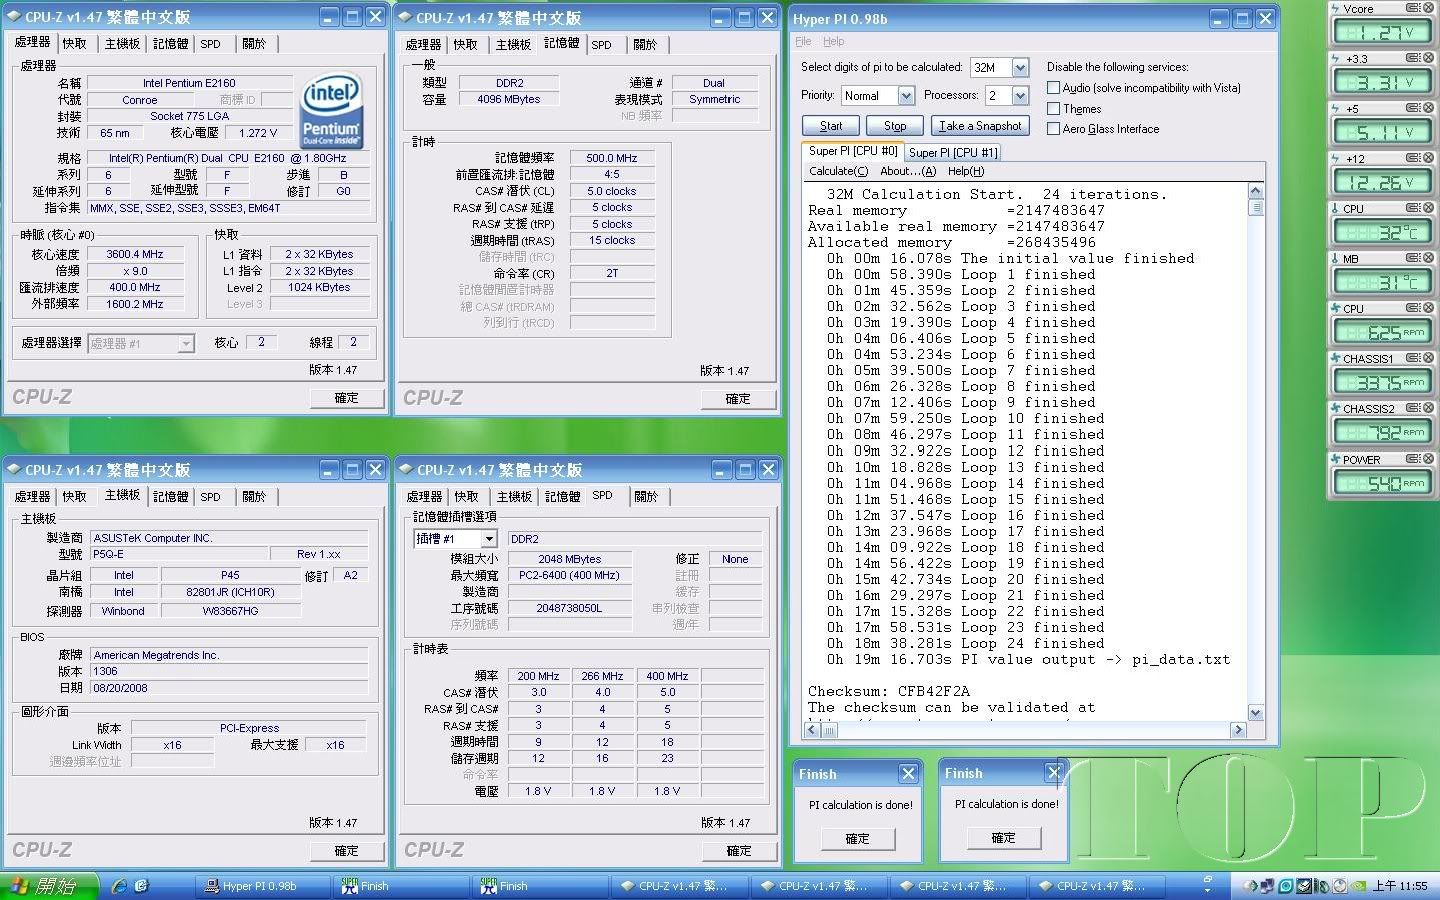Close the CPU fan widget showing 625 RPM

(1428, 308)
